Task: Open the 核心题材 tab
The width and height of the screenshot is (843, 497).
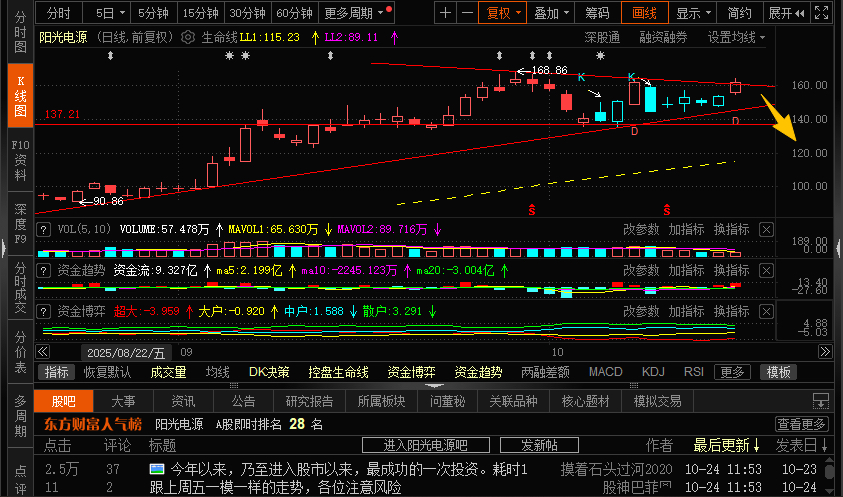Action: [585, 401]
